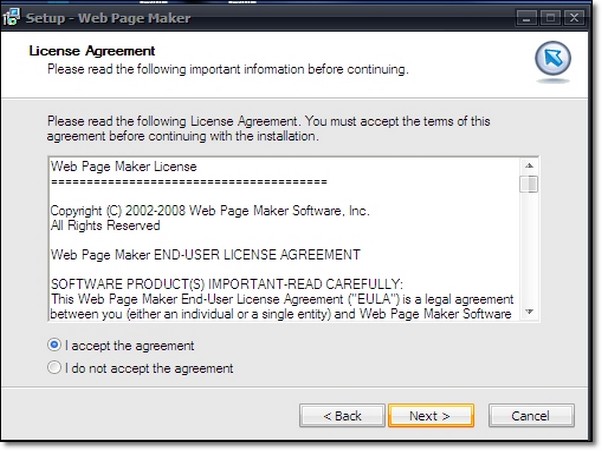Click the 'License Agreement' heading

92,51
